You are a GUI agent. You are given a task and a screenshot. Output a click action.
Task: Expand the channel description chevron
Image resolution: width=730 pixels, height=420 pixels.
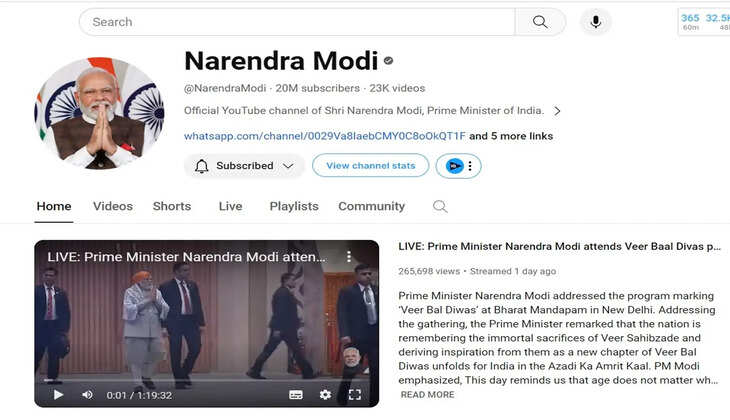click(x=557, y=111)
